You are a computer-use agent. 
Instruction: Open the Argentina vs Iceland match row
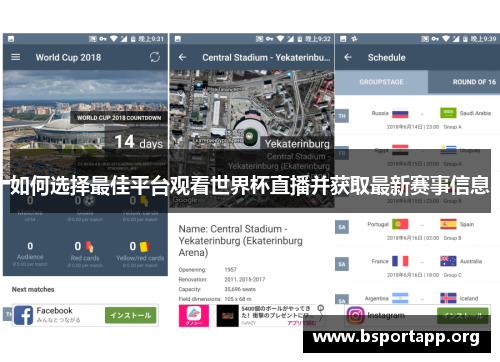click(417, 298)
